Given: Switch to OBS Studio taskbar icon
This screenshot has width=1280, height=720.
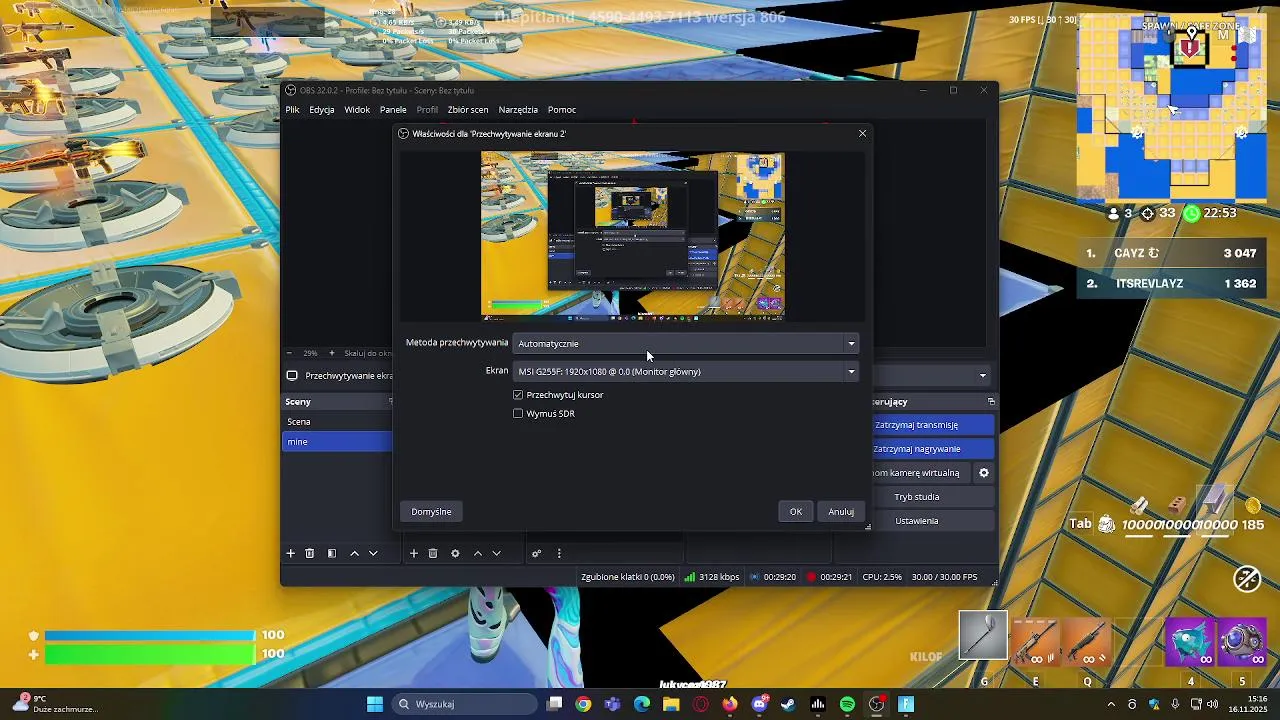Looking at the screenshot, I should click(x=877, y=704).
